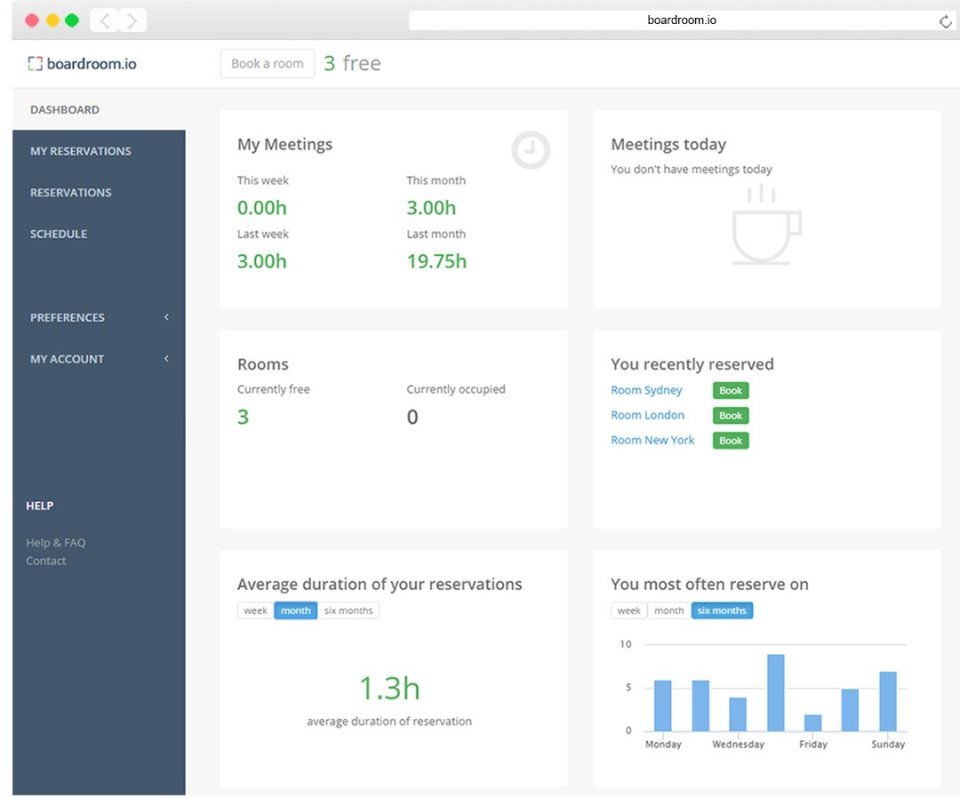Go back with the browser back arrow
Screen dimensions: 960x806
pos(105,21)
